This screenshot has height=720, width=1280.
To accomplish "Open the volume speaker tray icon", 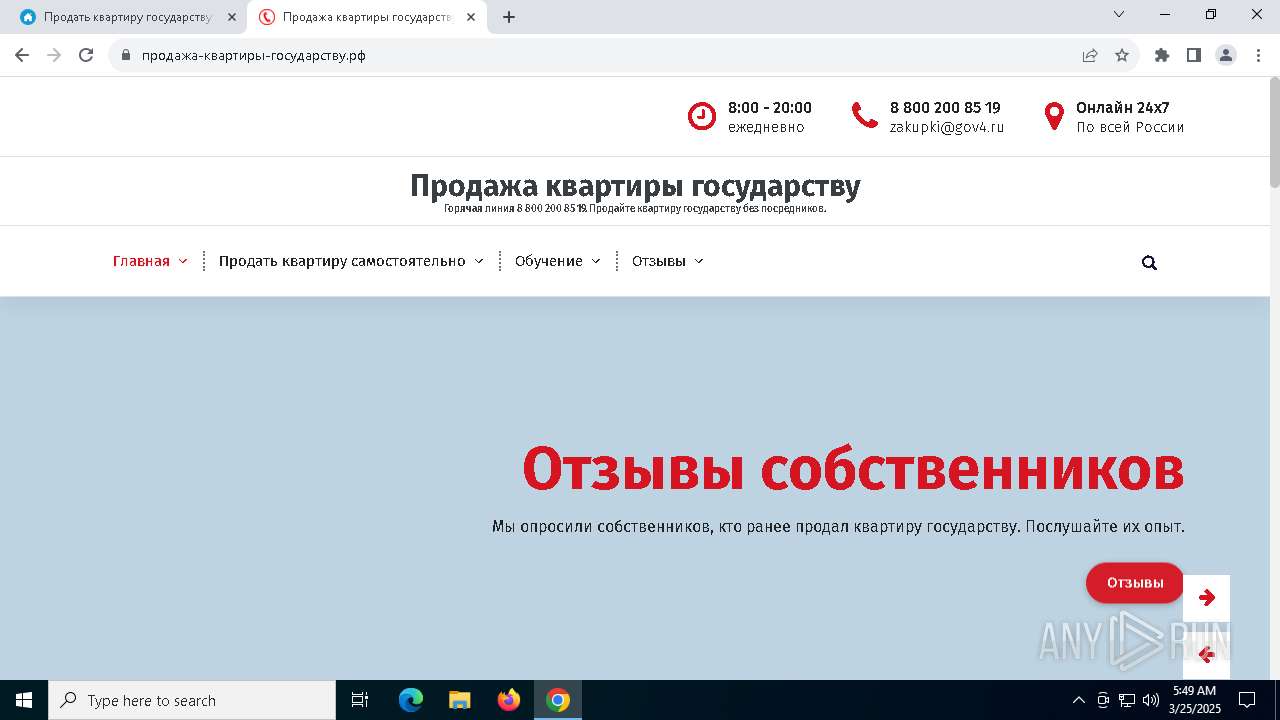I will point(1151,700).
